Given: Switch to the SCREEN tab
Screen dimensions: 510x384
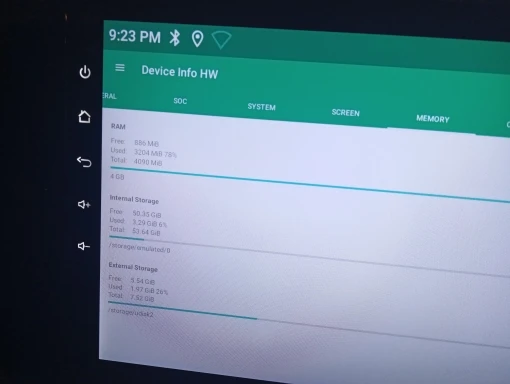Looking at the screenshot, I should pyautogui.click(x=346, y=113).
